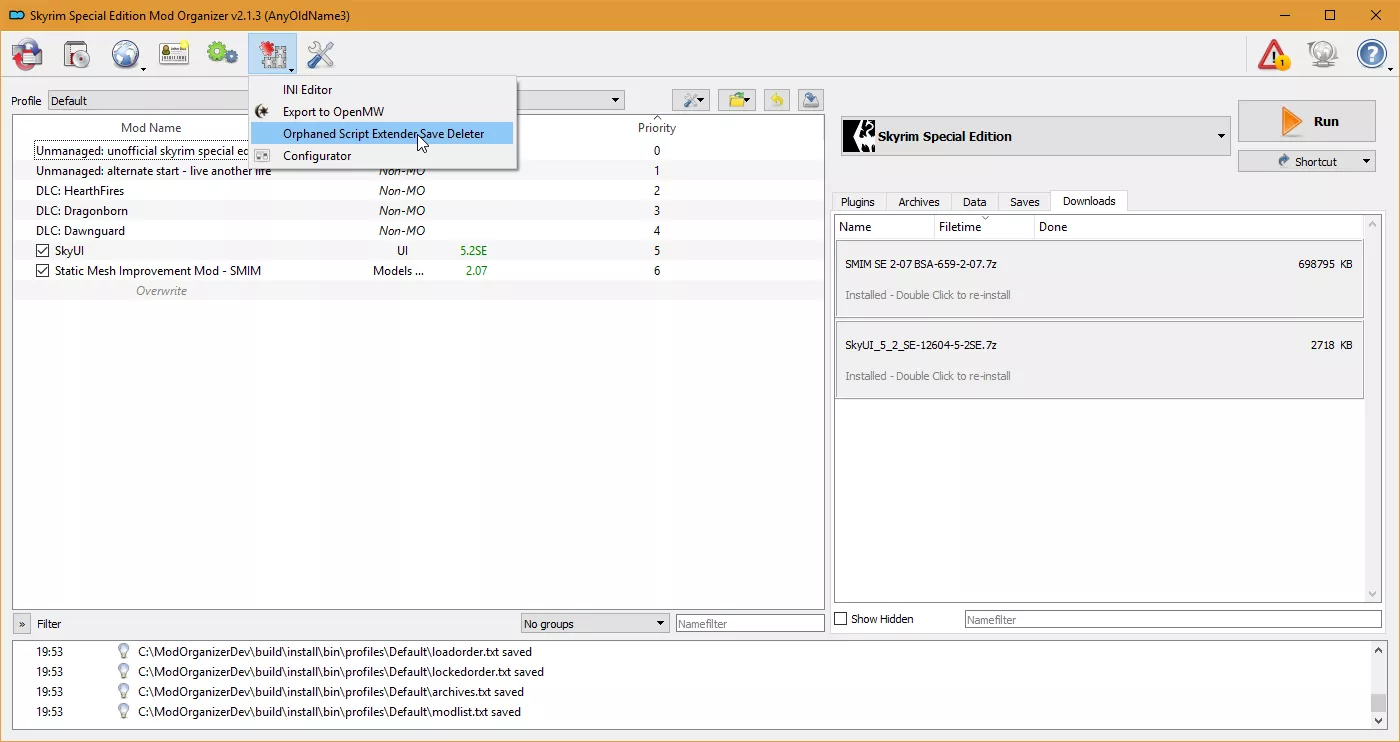Click the mod list Namefilter input field
This screenshot has width=1400, height=742.
coord(750,624)
